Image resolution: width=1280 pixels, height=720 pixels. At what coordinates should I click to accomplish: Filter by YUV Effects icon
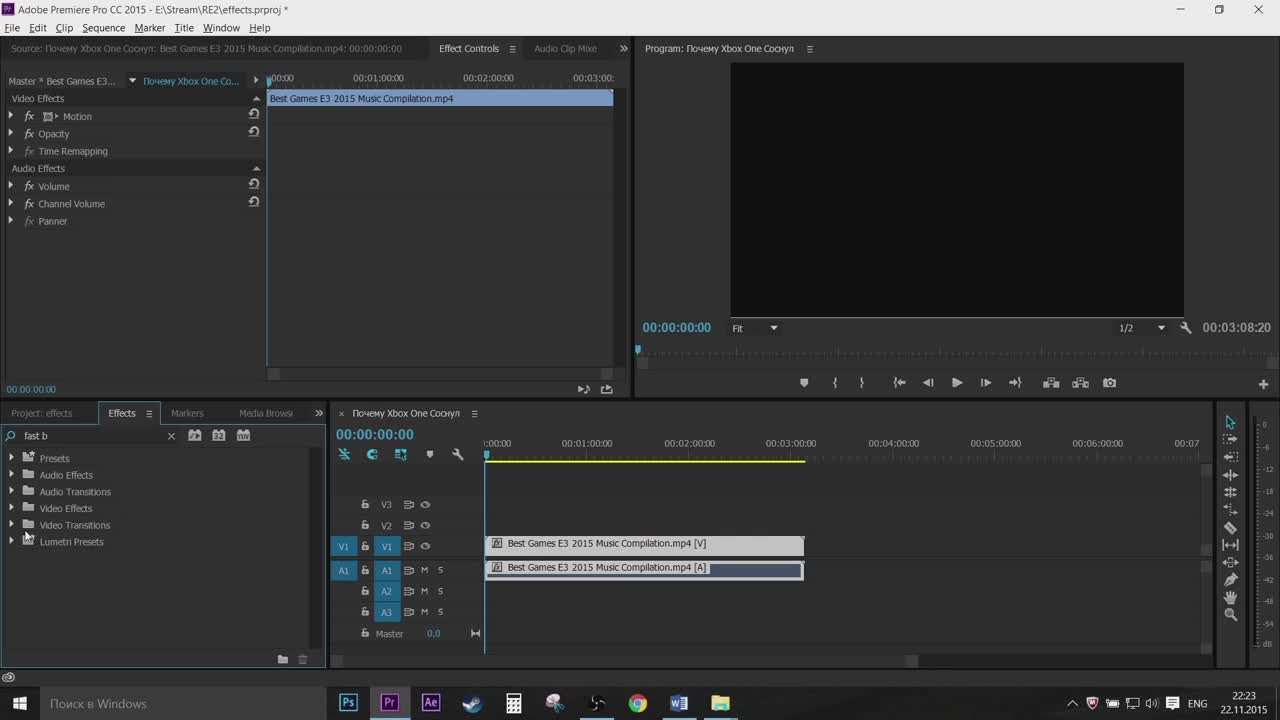click(243, 435)
